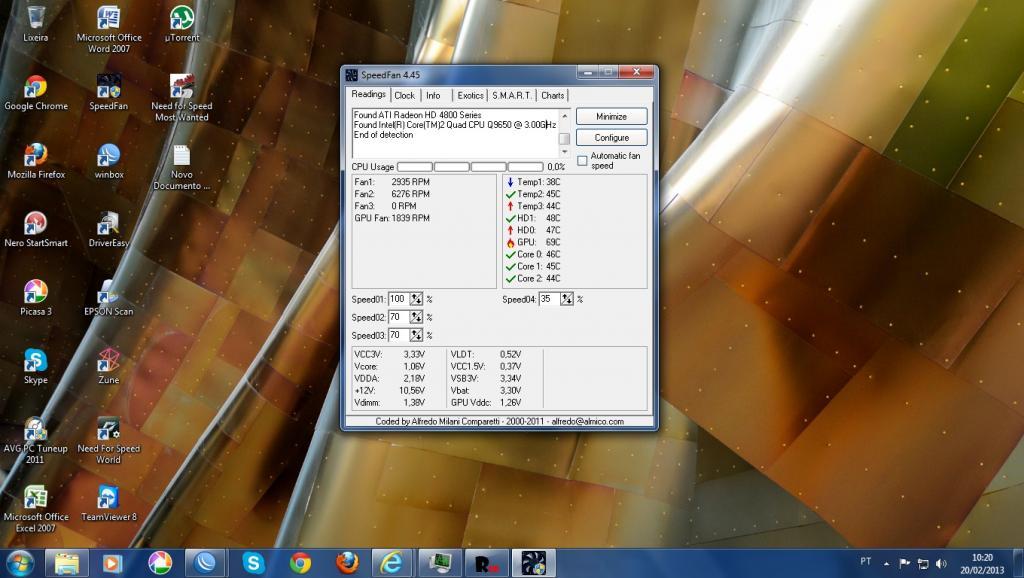Click the Minimize button in SpeedFan
The height and width of the screenshot is (578, 1024).
611,116
